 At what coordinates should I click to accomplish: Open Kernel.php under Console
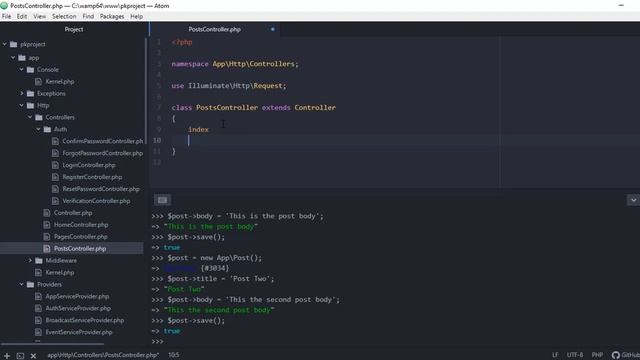(60, 82)
